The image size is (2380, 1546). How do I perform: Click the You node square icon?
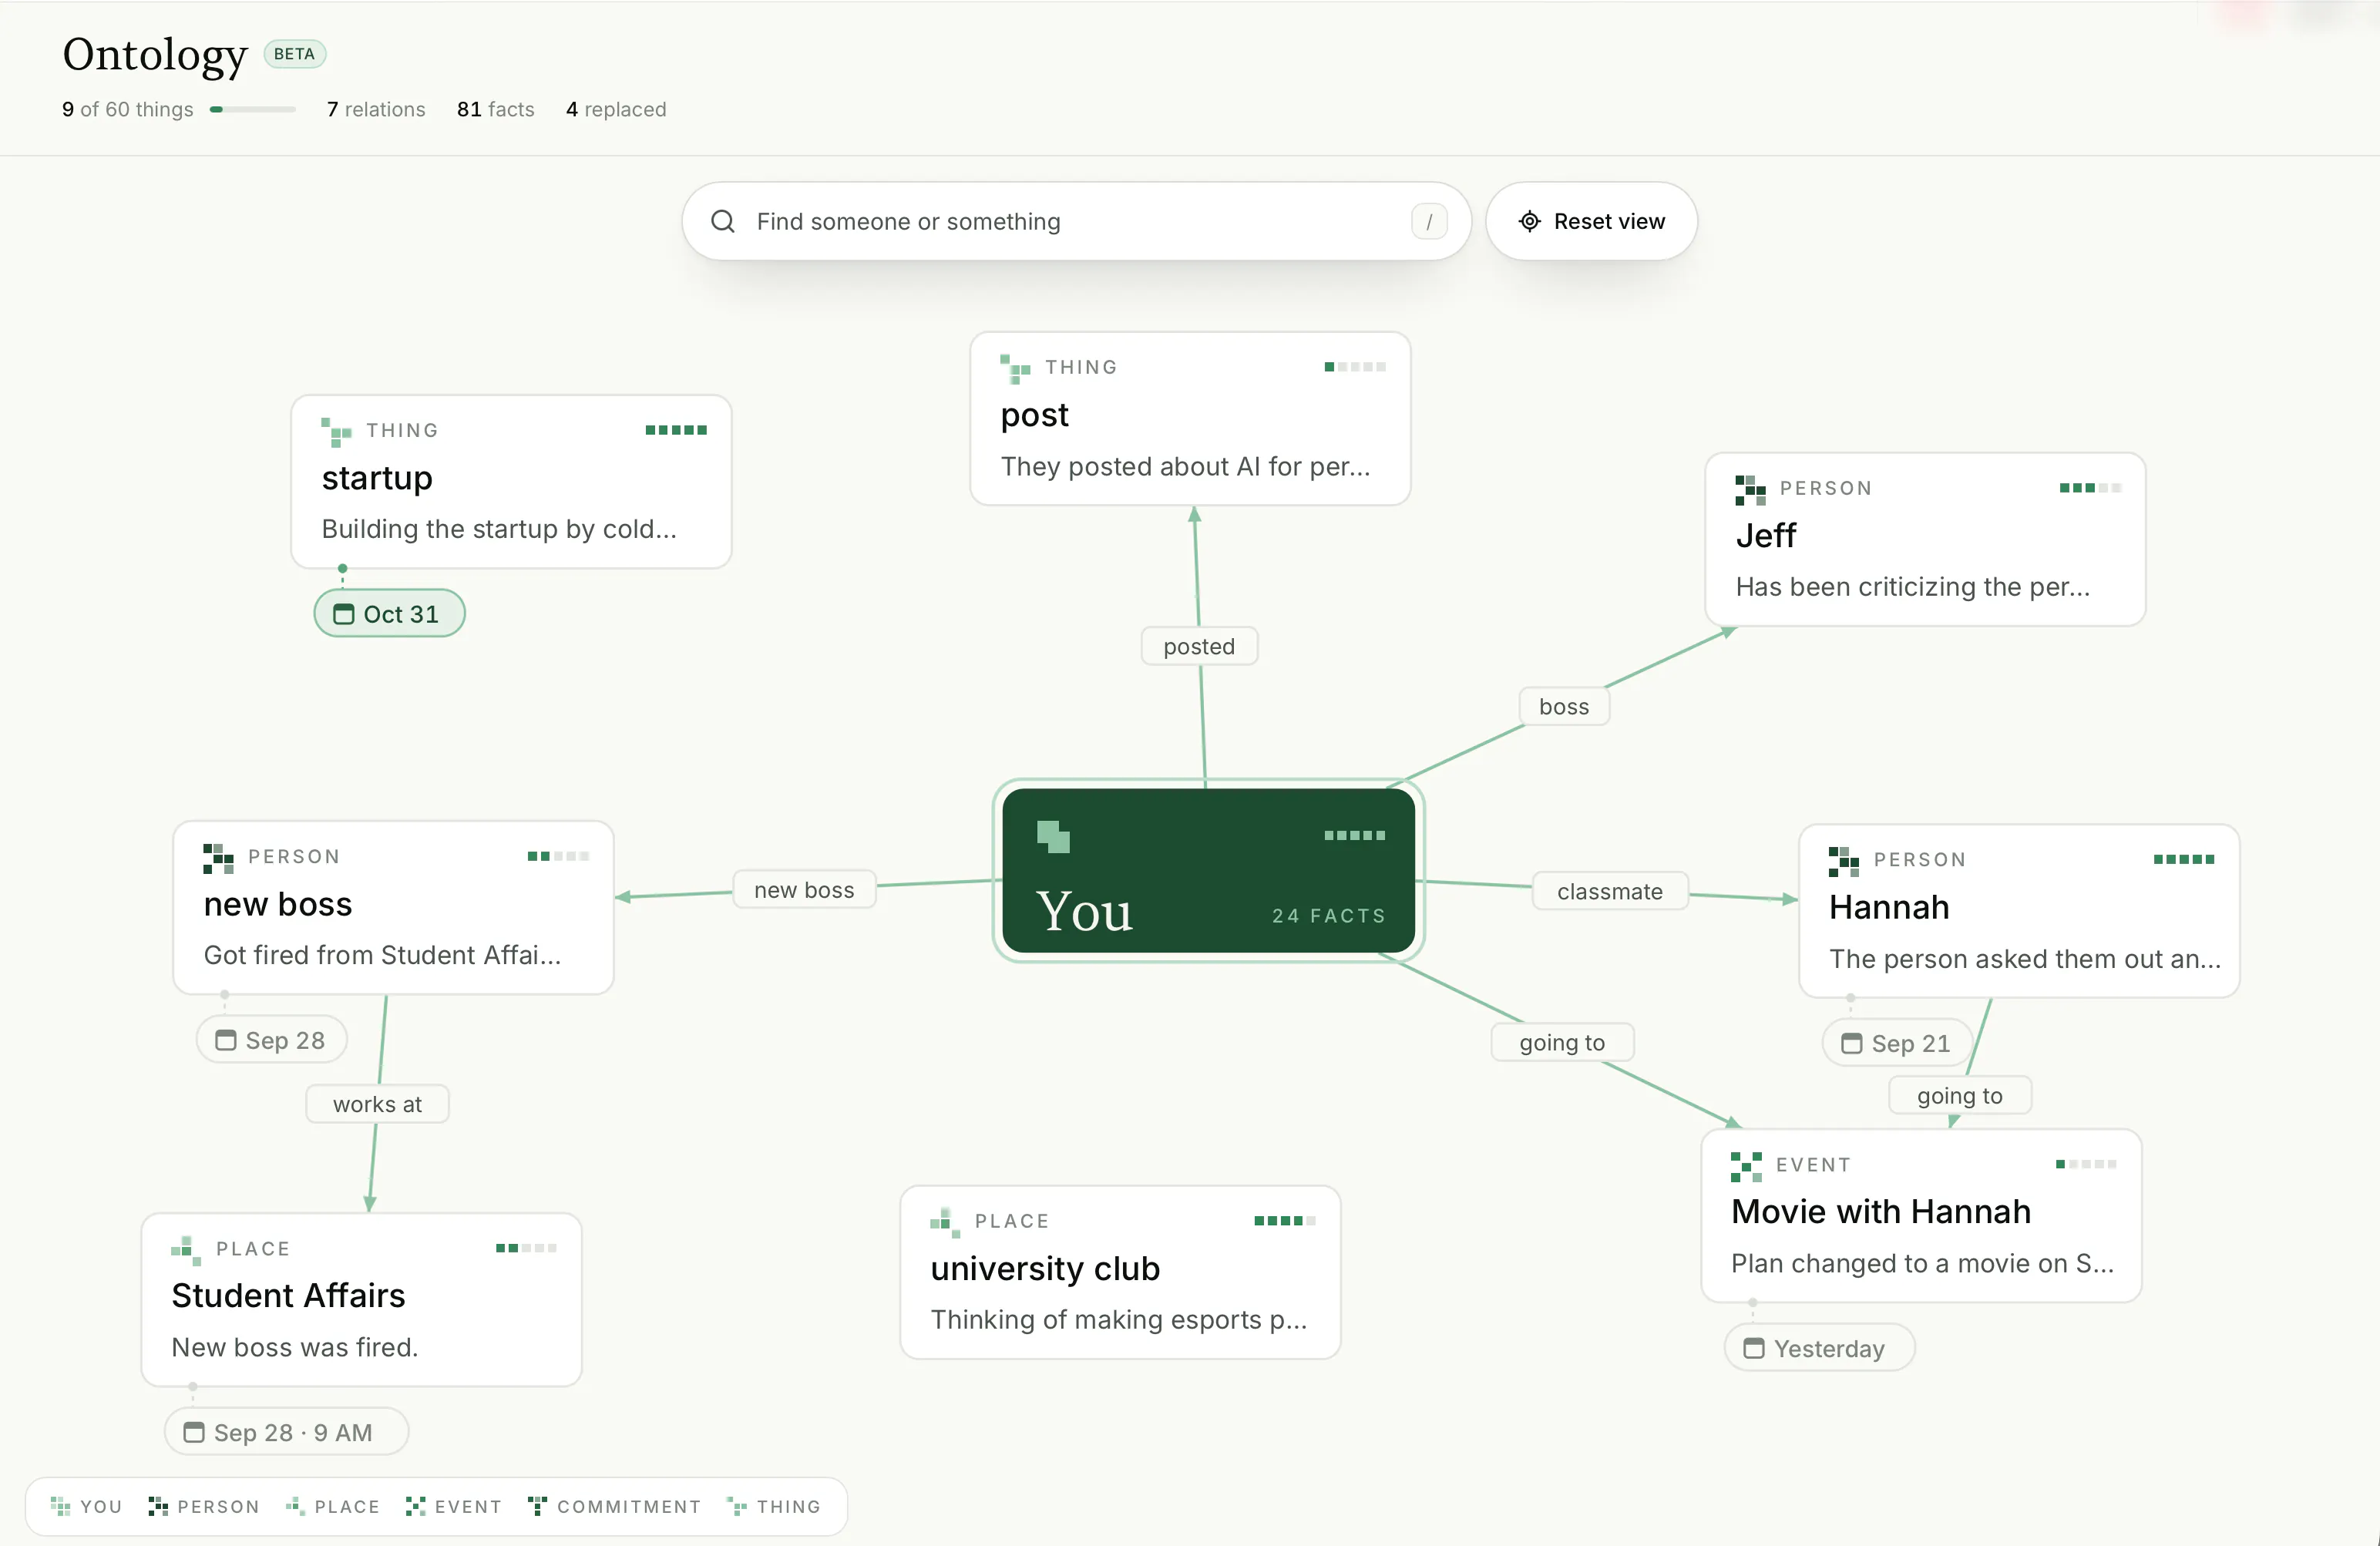(x=1053, y=836)
